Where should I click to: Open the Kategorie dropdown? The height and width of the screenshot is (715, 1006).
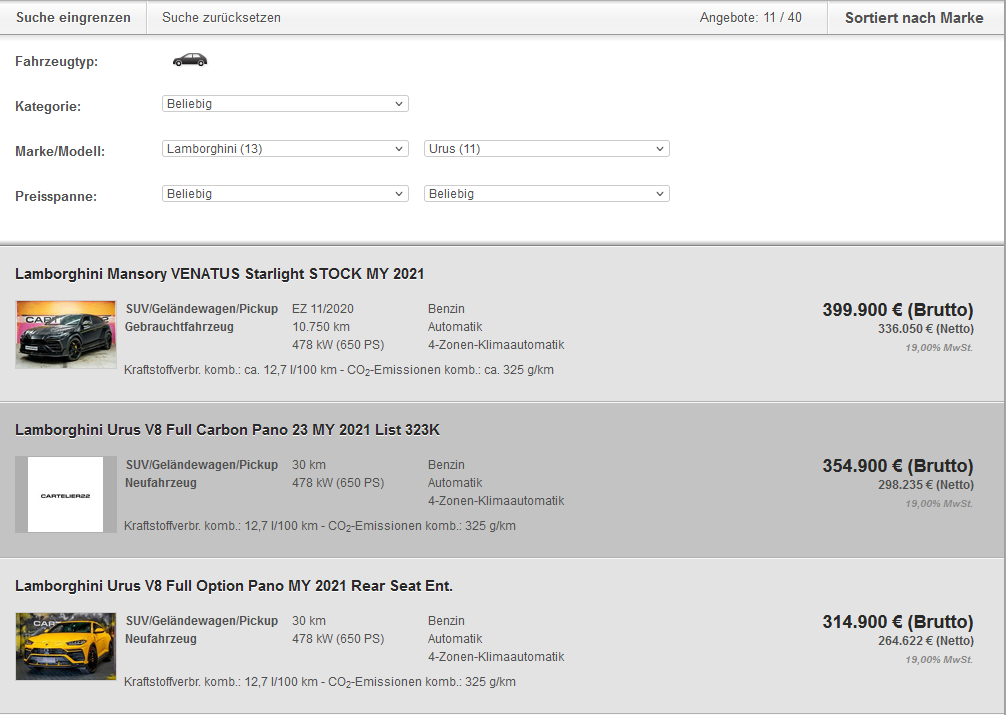click(x=285, y=103)
